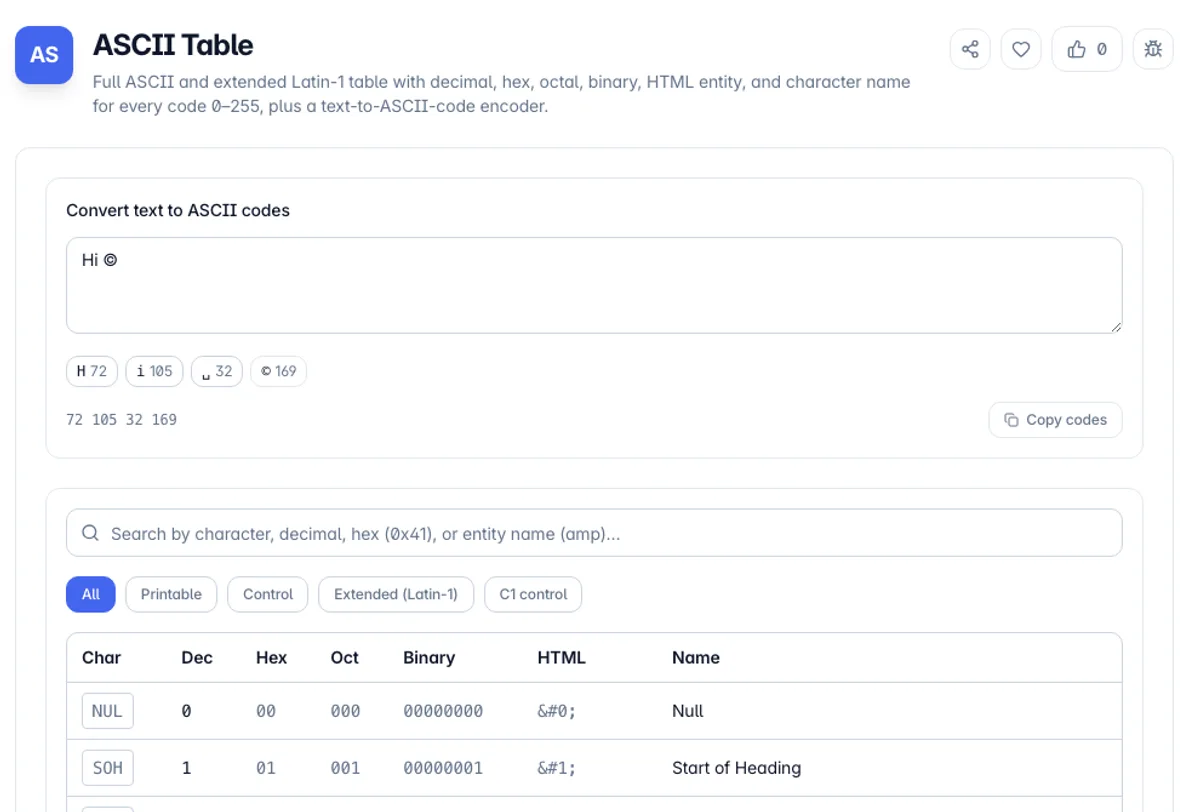
Task: Copy codes with the Copy codes button
Action: (x=1055, y=420)
